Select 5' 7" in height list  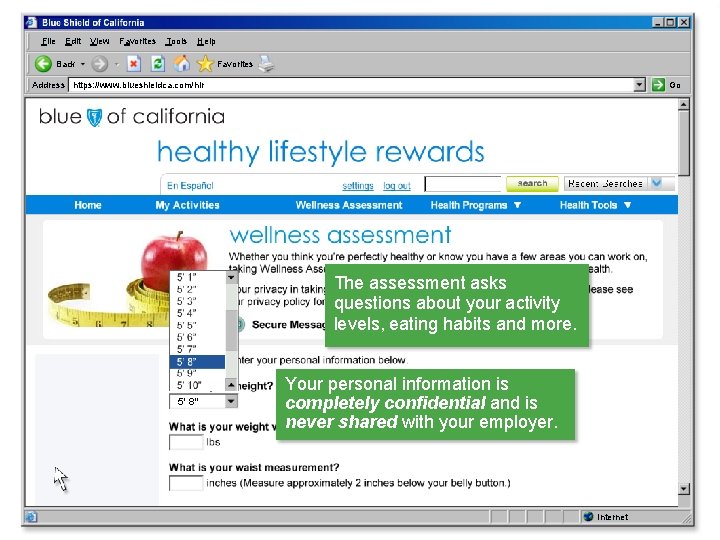click(197, 349)
